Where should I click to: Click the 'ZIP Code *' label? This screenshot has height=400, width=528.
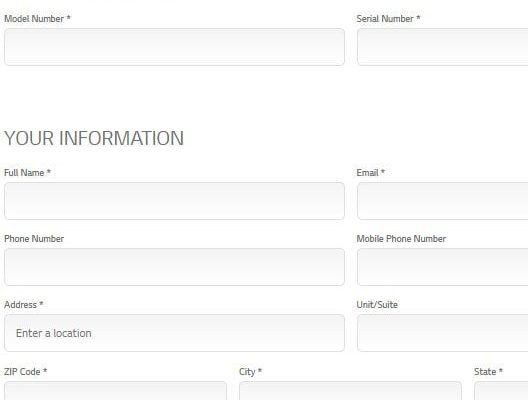[26, 372]
